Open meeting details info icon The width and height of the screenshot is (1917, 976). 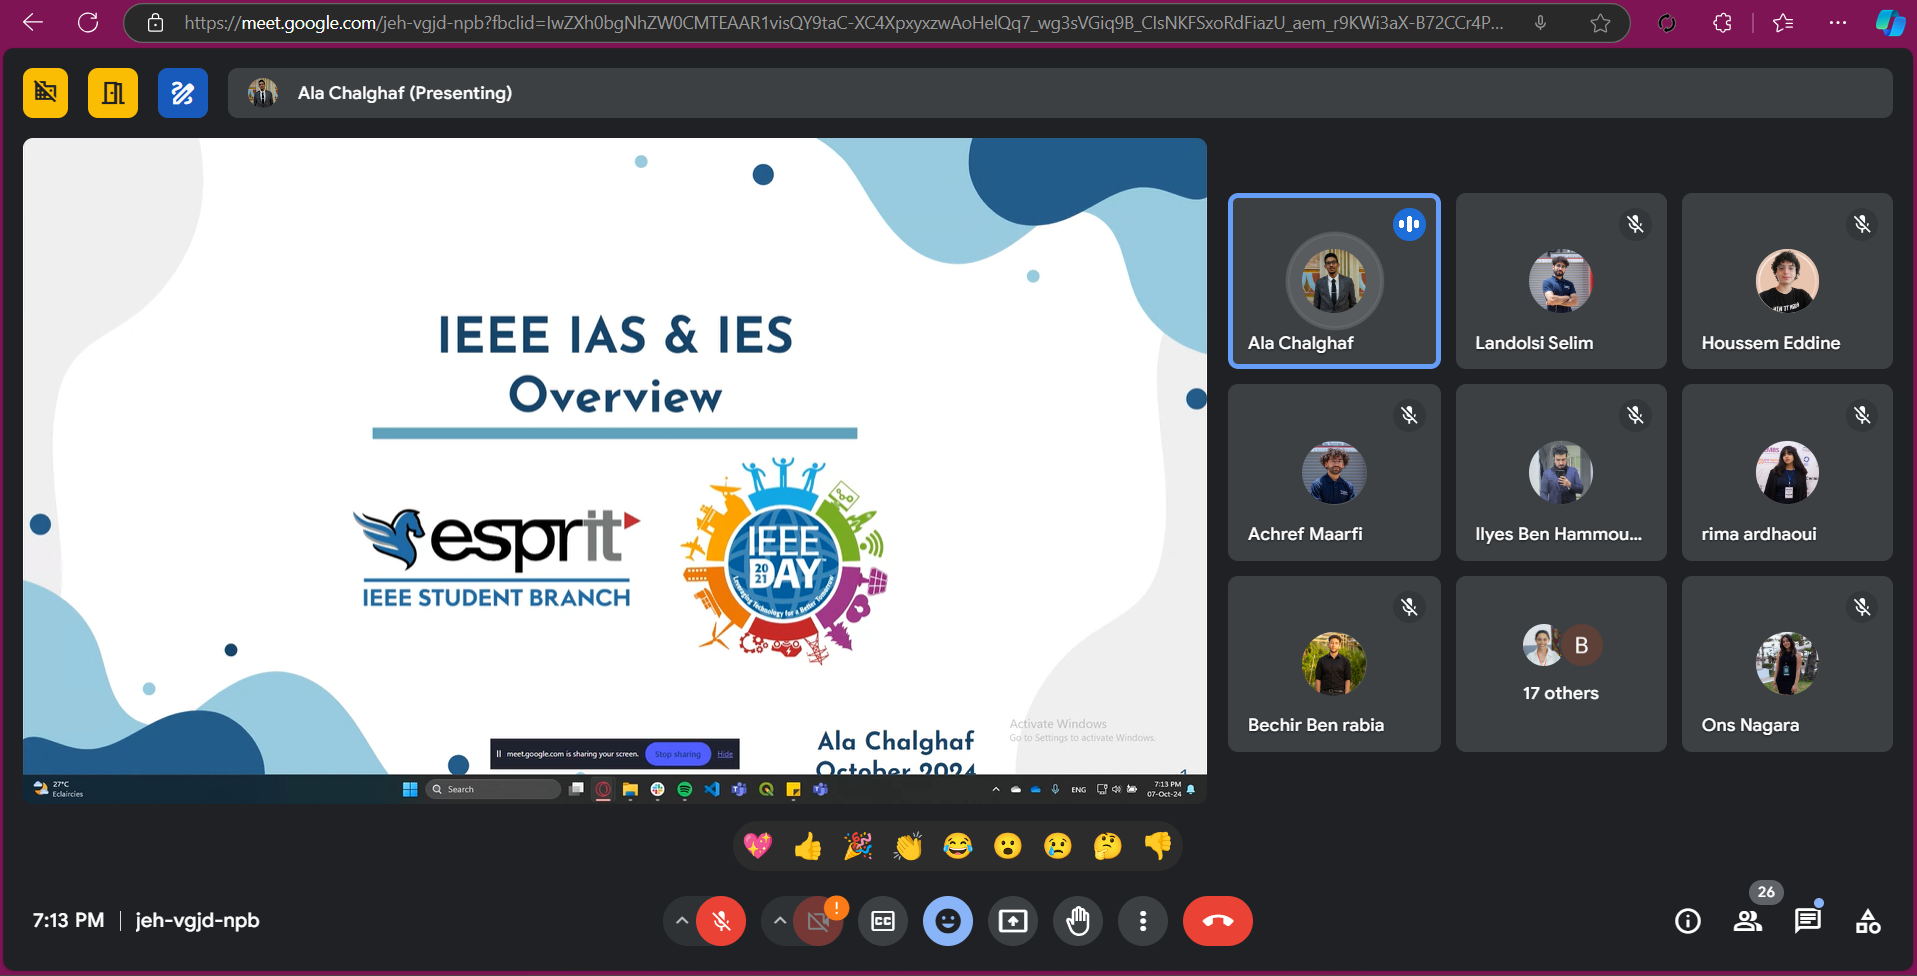(x=1688, y=921)
